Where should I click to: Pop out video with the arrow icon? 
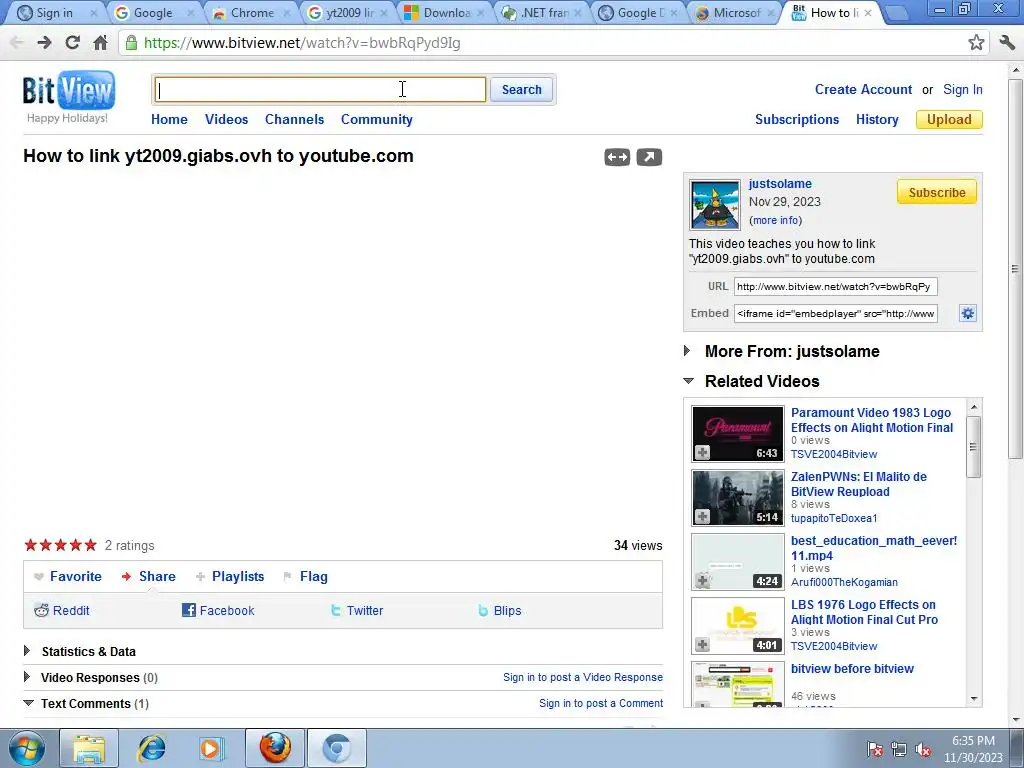tap(649, 157)
